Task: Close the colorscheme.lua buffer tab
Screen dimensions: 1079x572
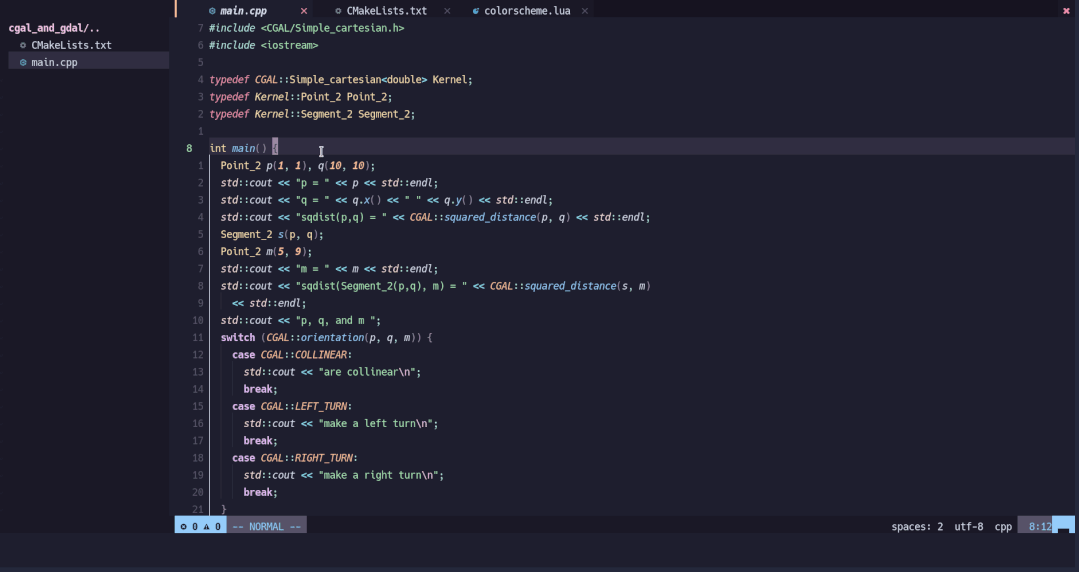Action: coord(585,11)
